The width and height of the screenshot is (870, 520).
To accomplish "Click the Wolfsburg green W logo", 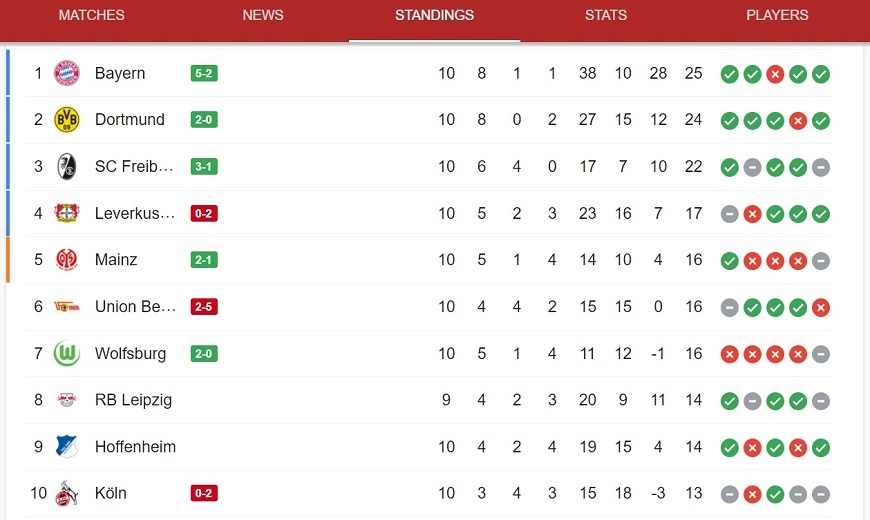I will point(67,354).
